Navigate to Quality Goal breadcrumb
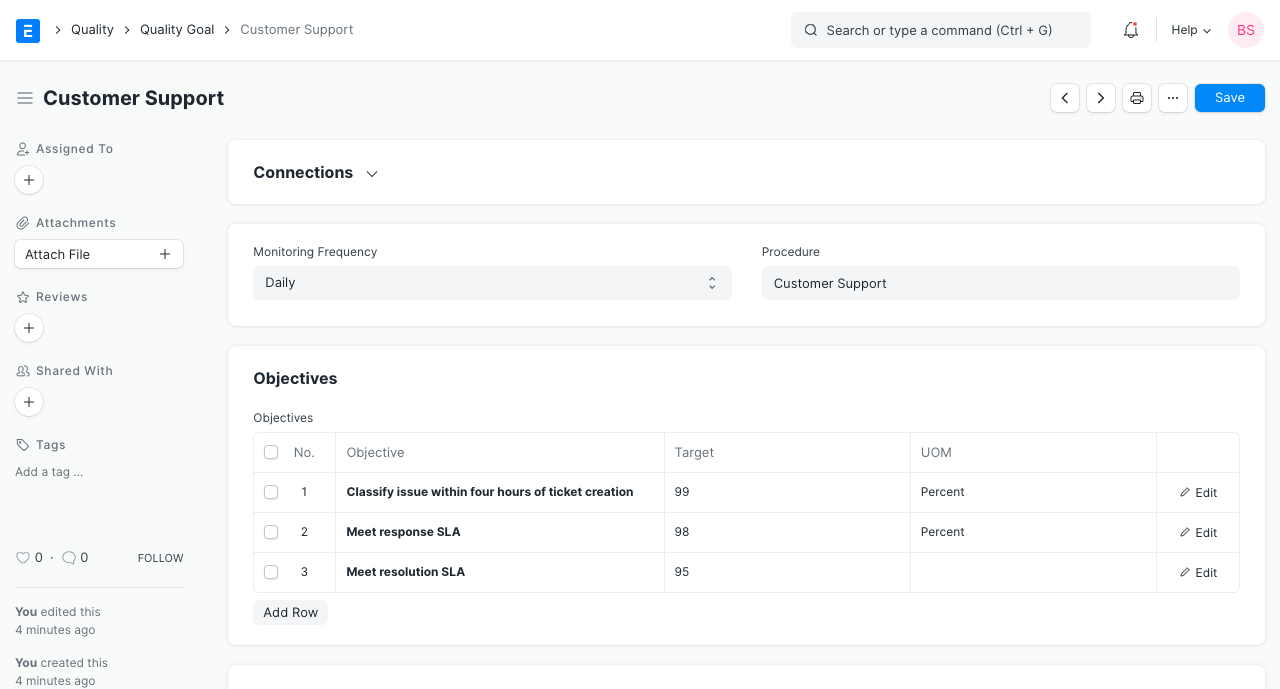The width and height of the screenshot is (1280, 689). click(177, 30)
